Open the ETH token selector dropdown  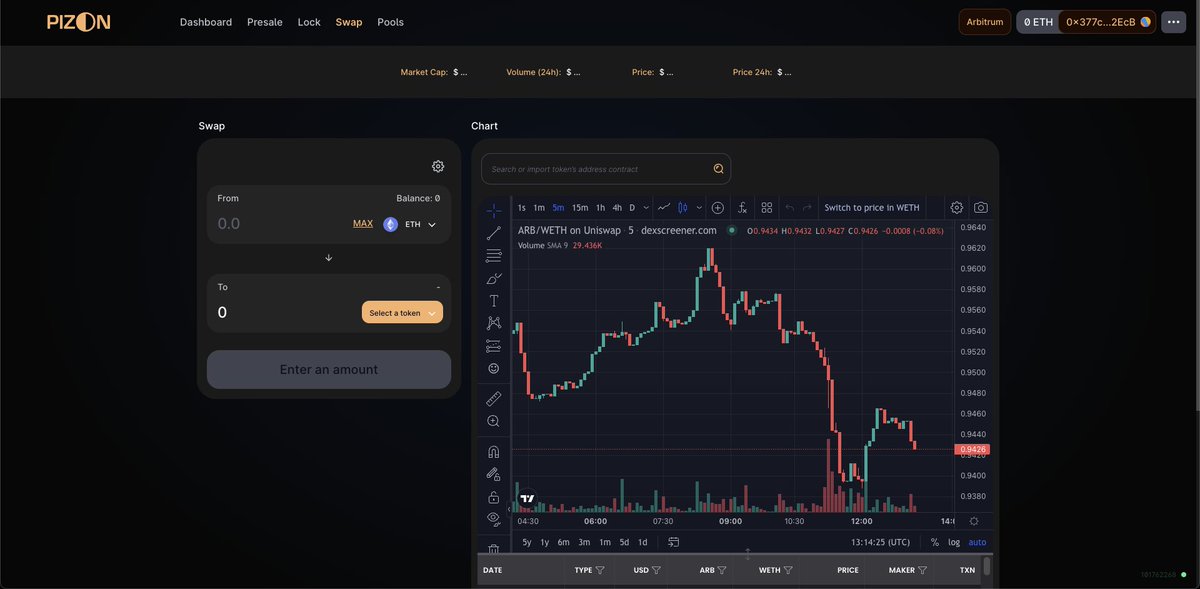tap(410, 224)
